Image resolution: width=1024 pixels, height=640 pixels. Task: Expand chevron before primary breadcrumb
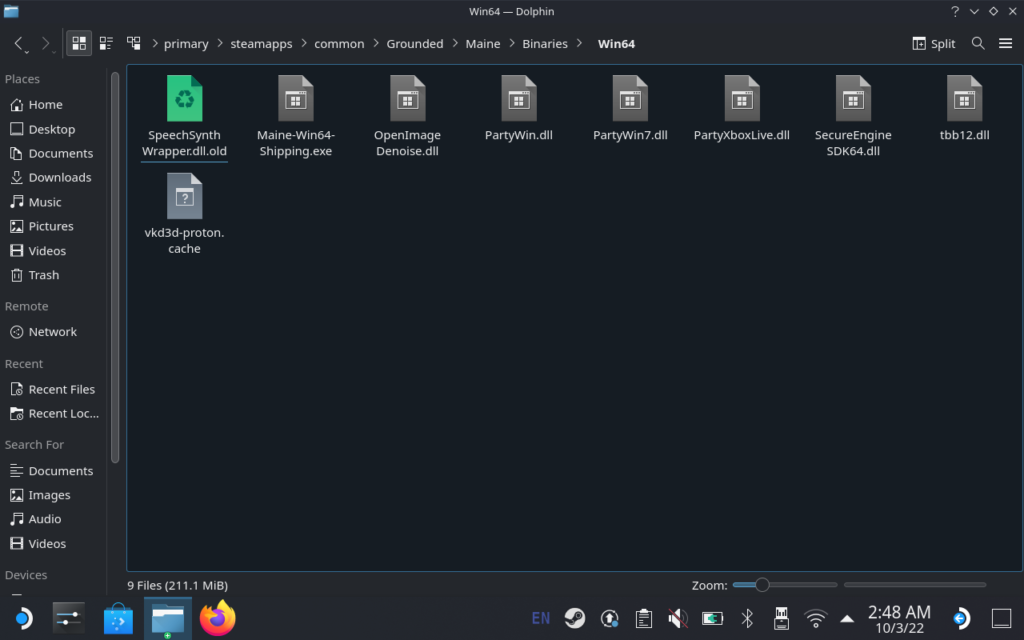(x=155, y=44)
